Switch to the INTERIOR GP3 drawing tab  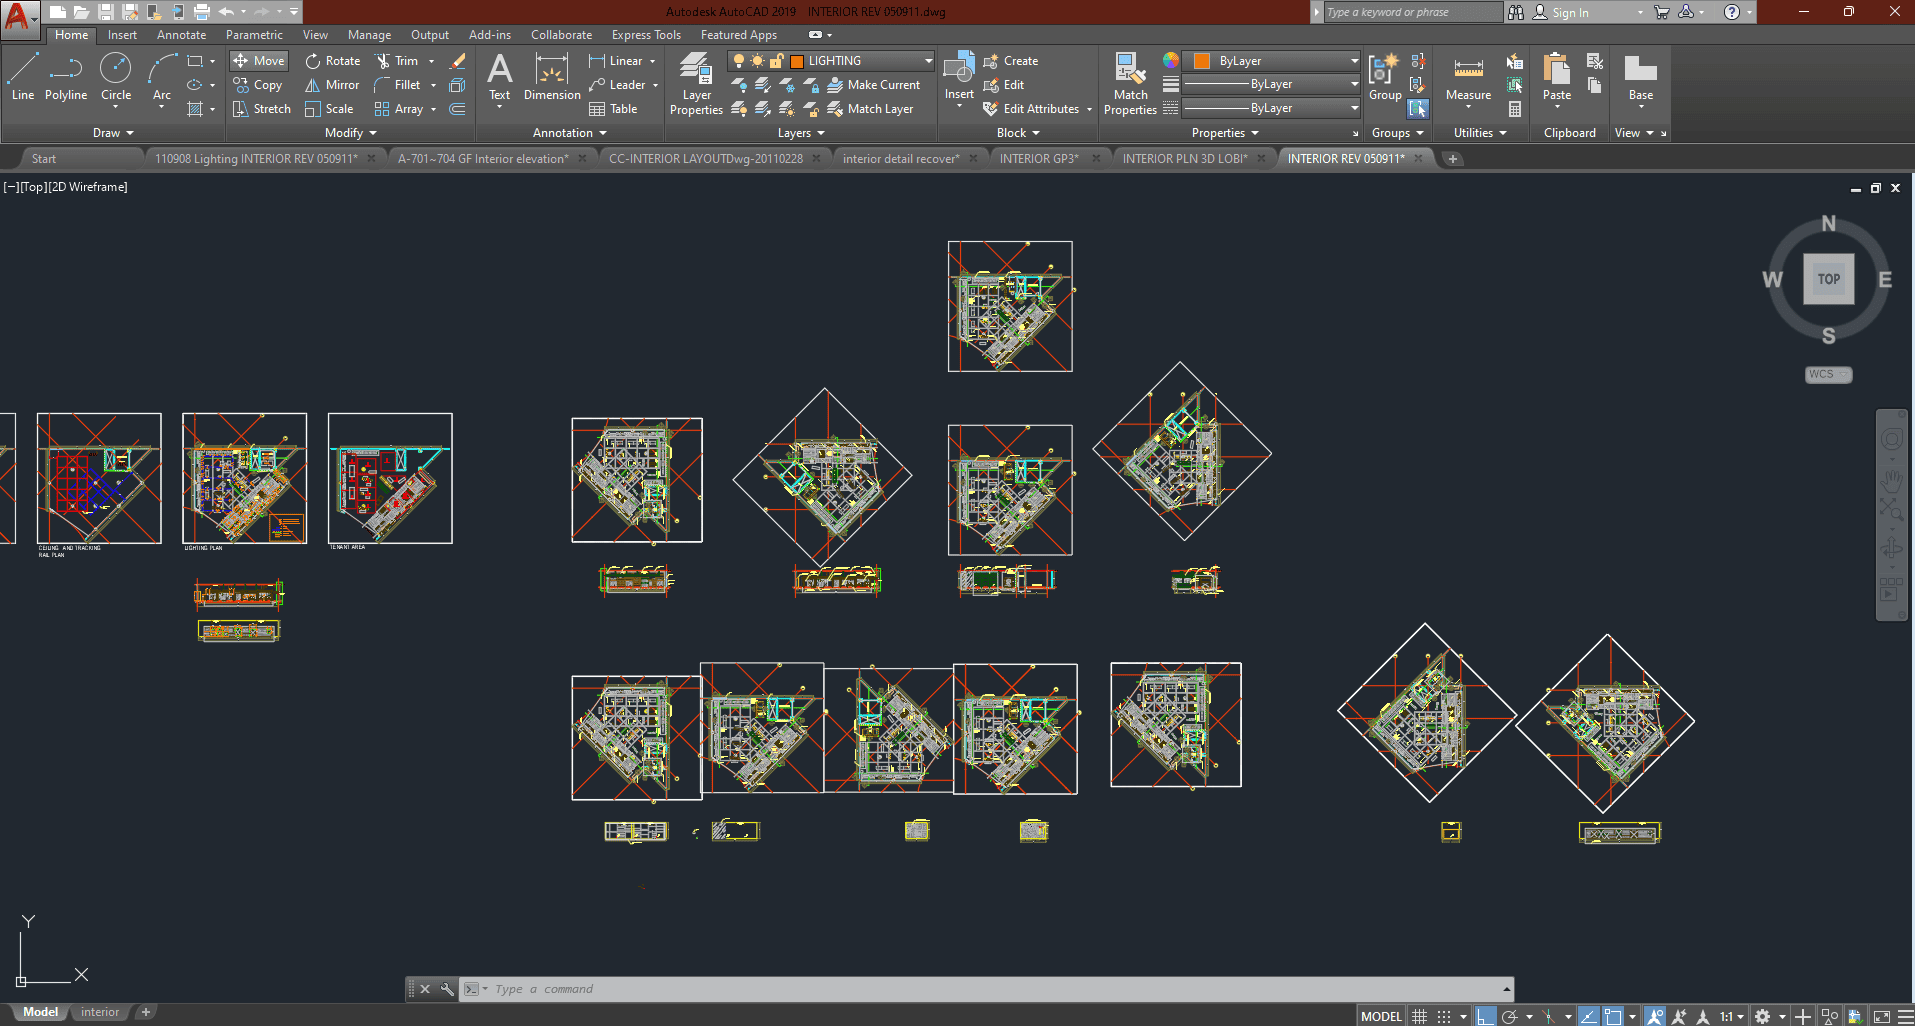point(1039,158)
